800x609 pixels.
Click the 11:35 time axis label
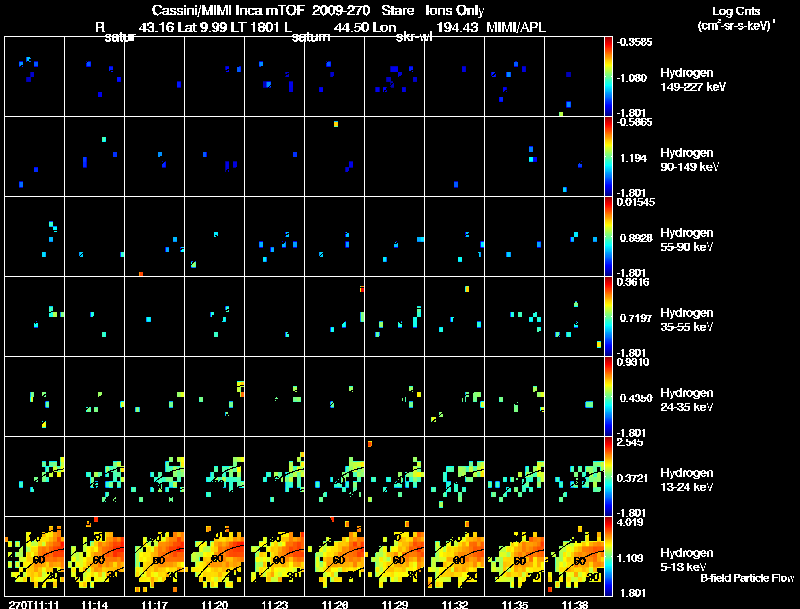click(515, 605)
